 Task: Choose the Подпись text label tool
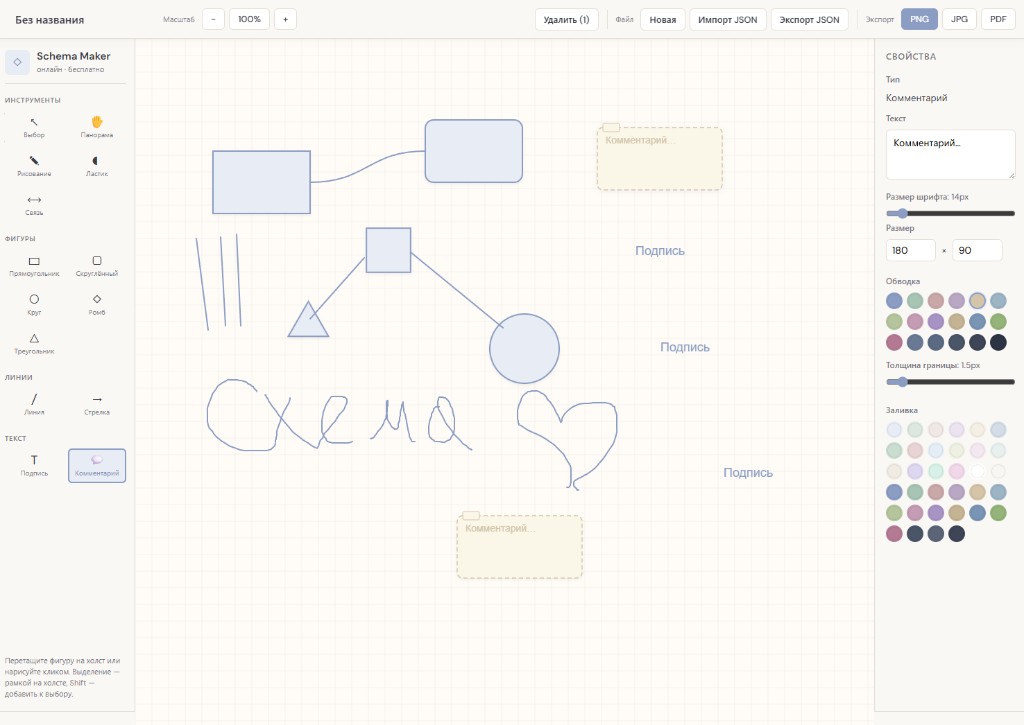pos(34,465)
